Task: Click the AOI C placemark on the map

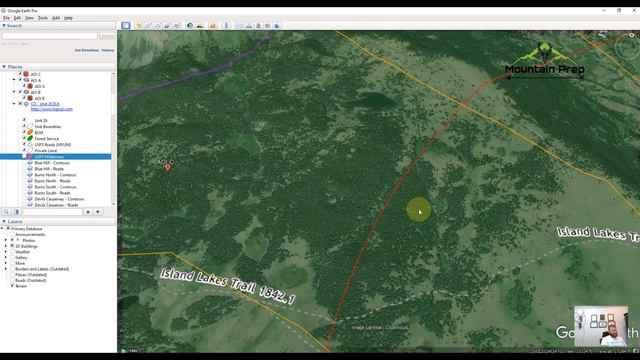Action: (168, 168)
